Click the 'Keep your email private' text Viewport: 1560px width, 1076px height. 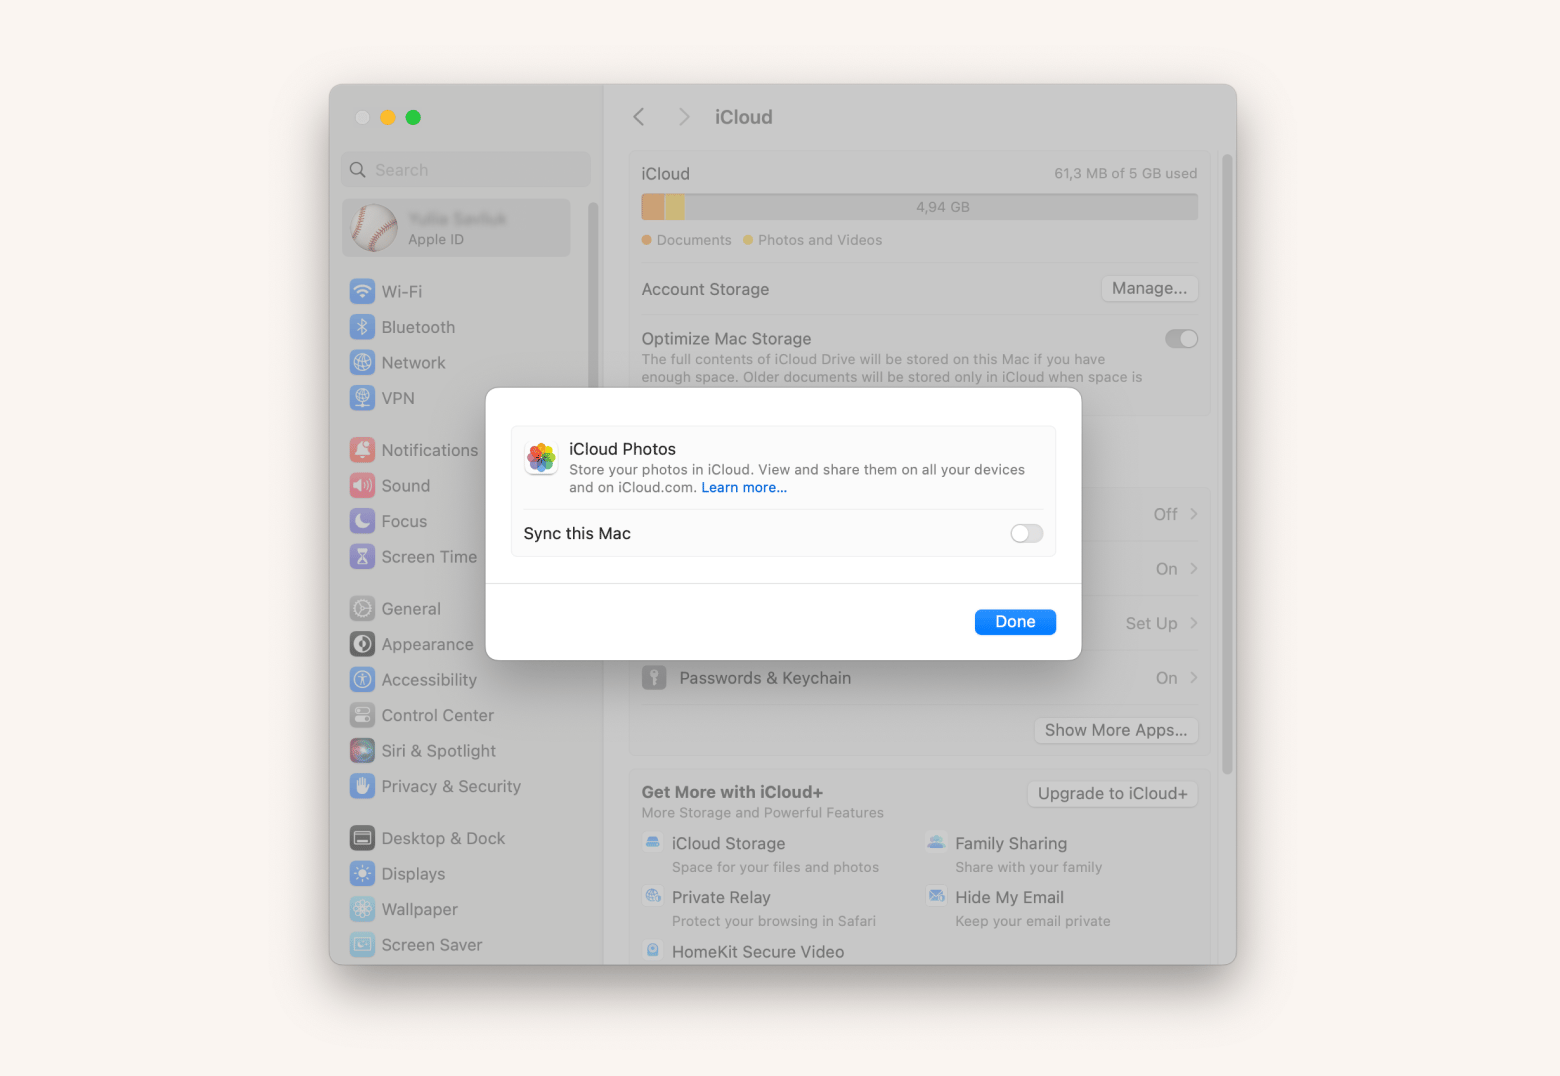tap(1032, 921)
